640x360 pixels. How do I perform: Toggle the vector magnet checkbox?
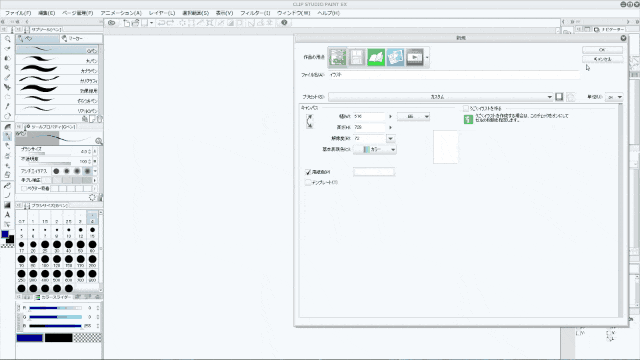point(24,189)
